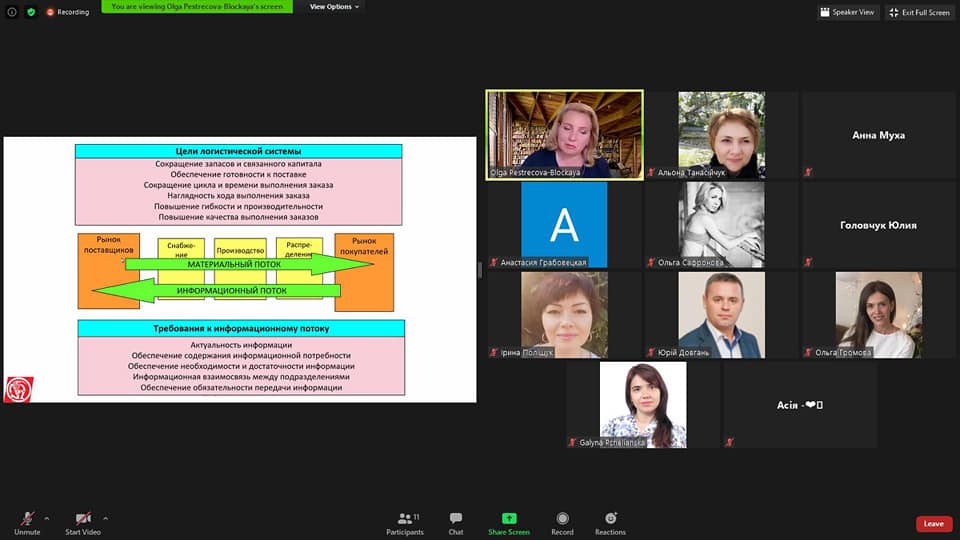Open the Reactions menu

610,522
